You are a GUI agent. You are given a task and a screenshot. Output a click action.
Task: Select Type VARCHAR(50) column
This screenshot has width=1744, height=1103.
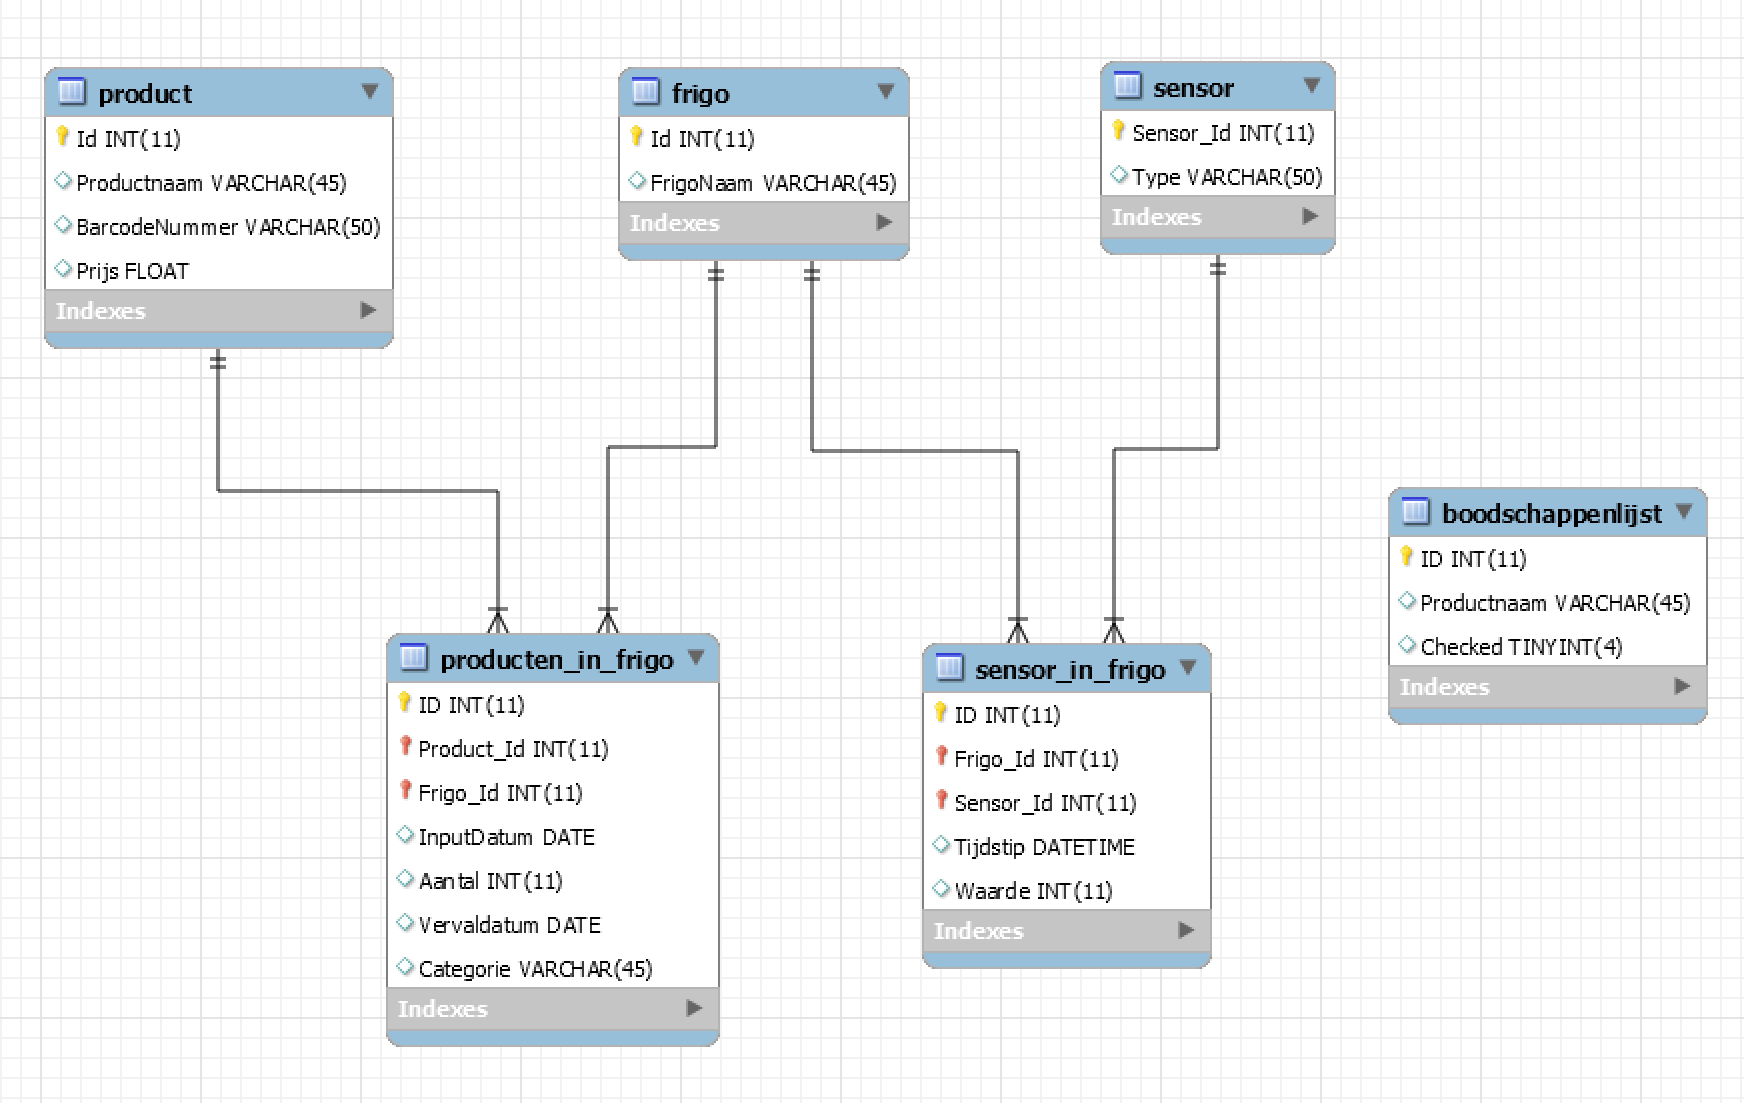pos(1218,177)
